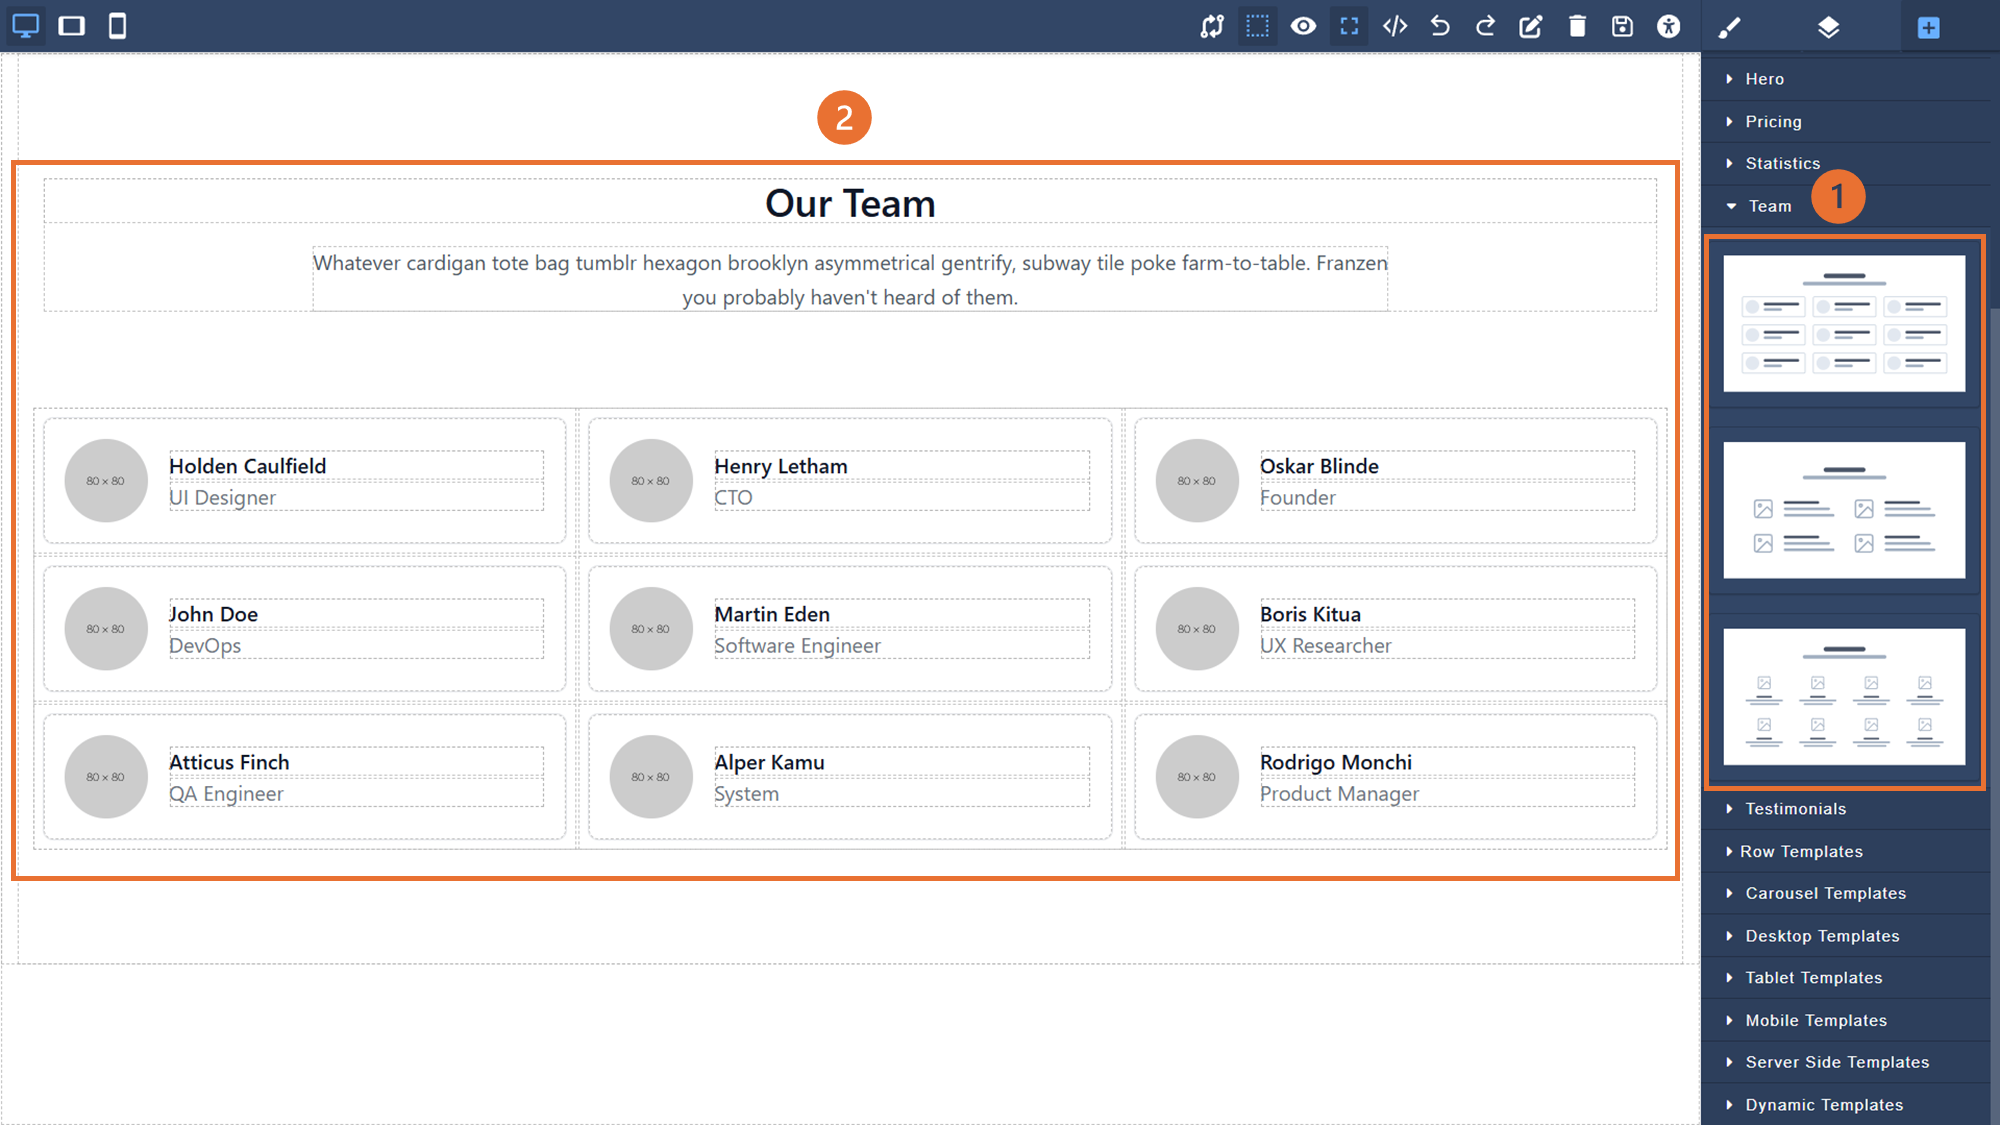Click the trash icon to clear canvas
The height and width of the screenshot is (1125, 2000).
pyautogui.click(x=1577, y=26)
